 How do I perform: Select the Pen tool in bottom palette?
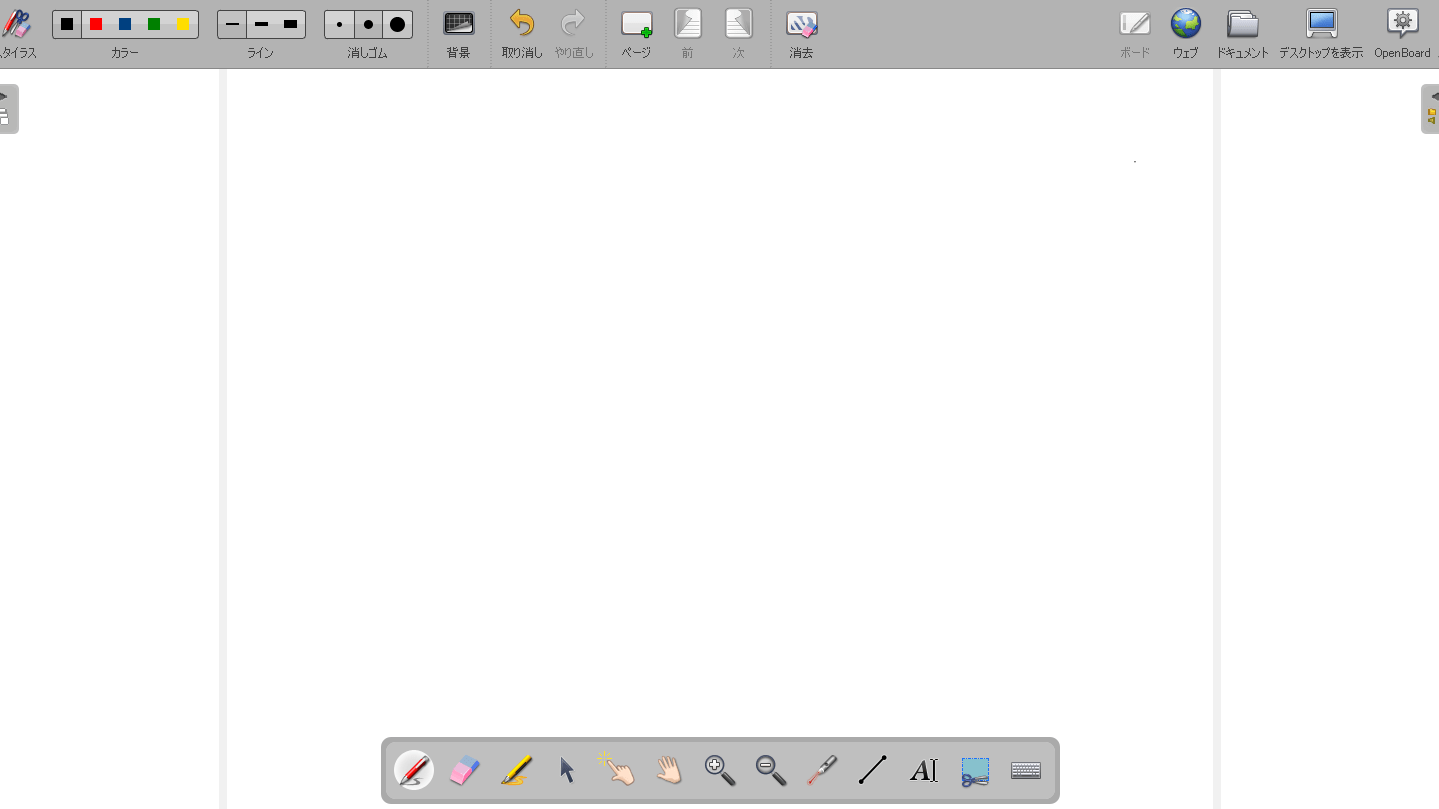click(x=414, y=770)
